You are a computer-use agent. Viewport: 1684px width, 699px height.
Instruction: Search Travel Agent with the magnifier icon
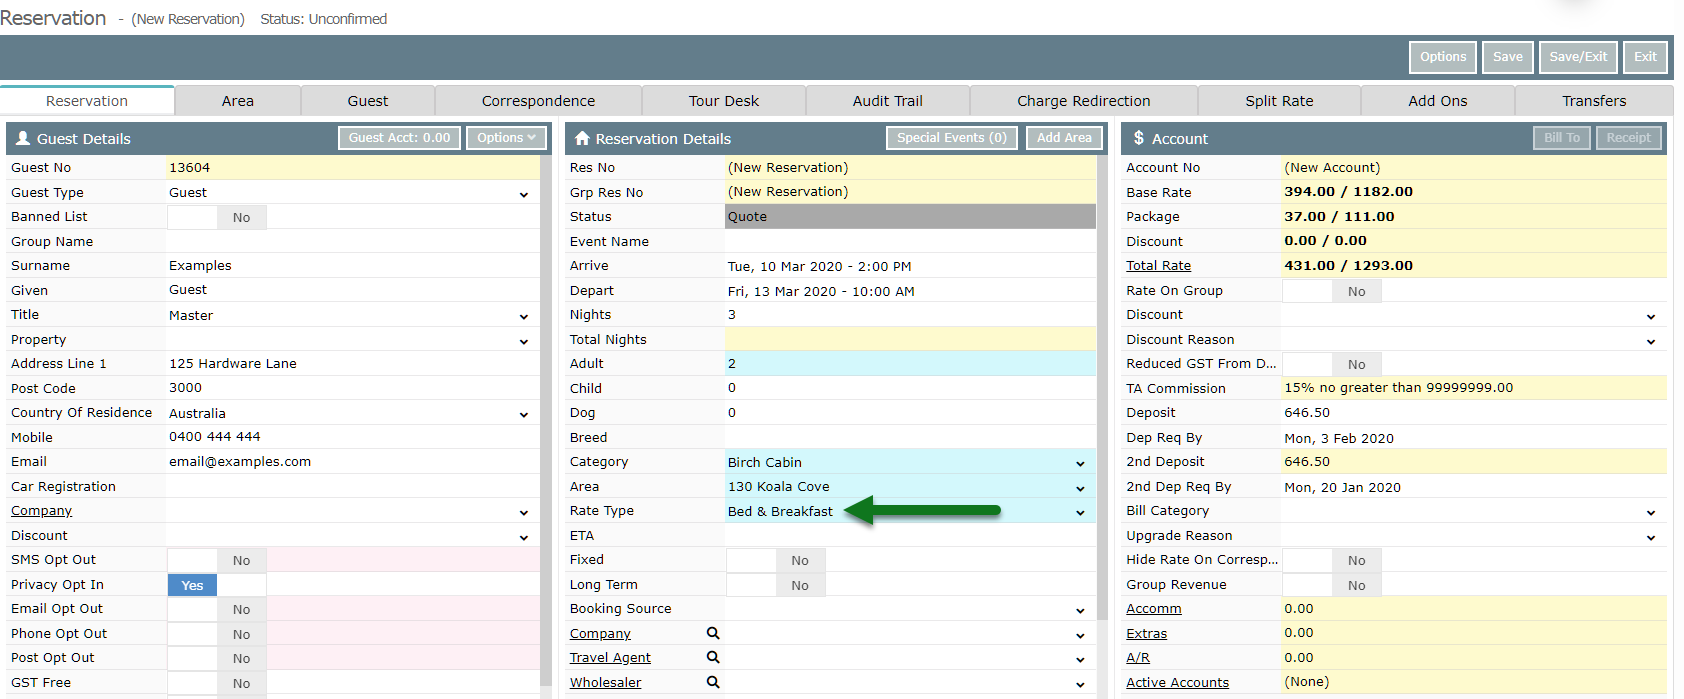(x=713, y=657)
